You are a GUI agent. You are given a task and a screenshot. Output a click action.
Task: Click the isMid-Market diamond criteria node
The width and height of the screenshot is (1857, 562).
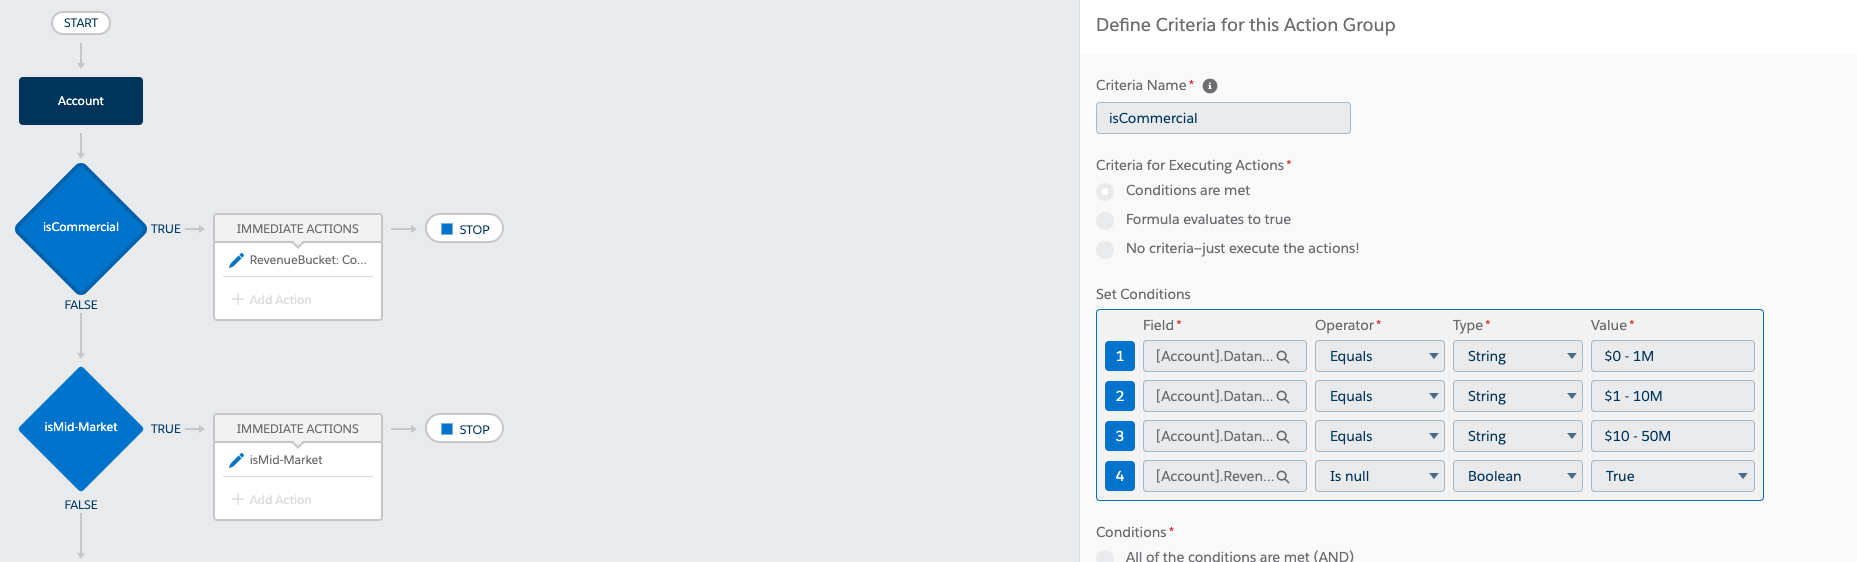click(x=81, y=428)
